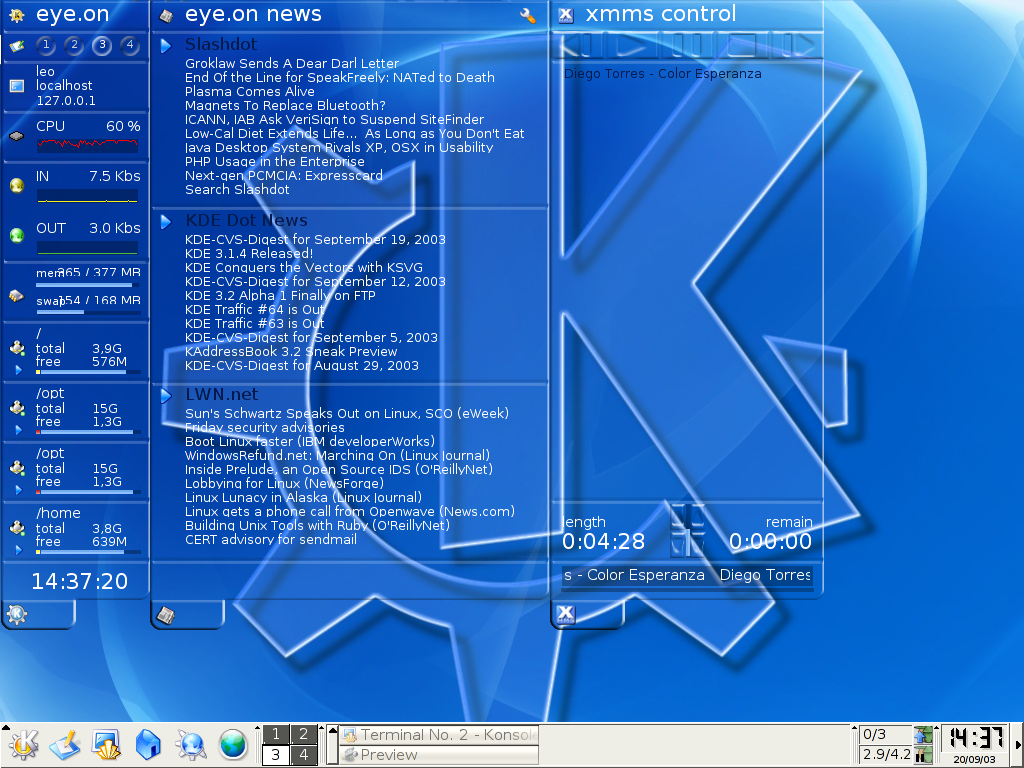Click the memory chip icon beside mem
Screen dimensions: 1024x768
coord(17,296)
